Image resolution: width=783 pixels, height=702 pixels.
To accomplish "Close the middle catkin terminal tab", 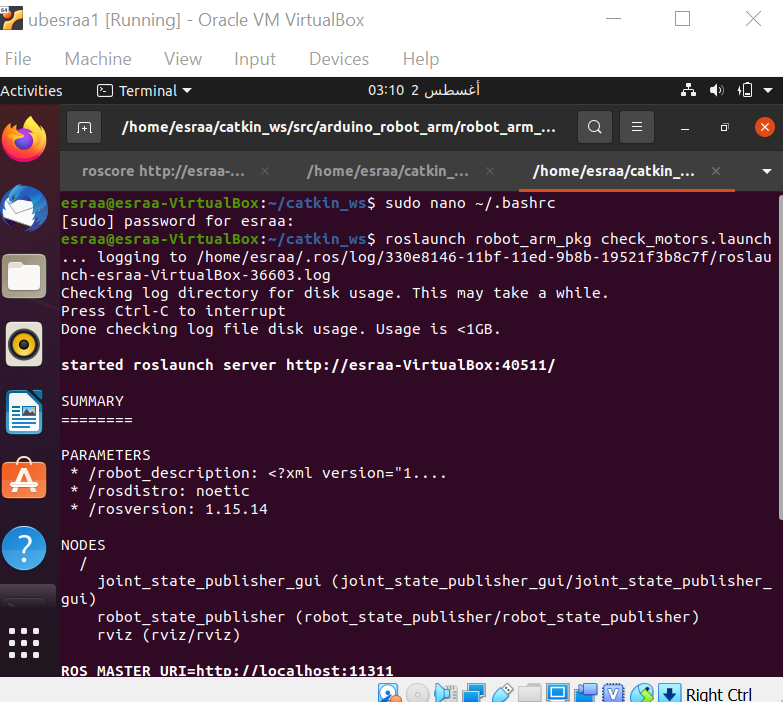I will [490, 171].
